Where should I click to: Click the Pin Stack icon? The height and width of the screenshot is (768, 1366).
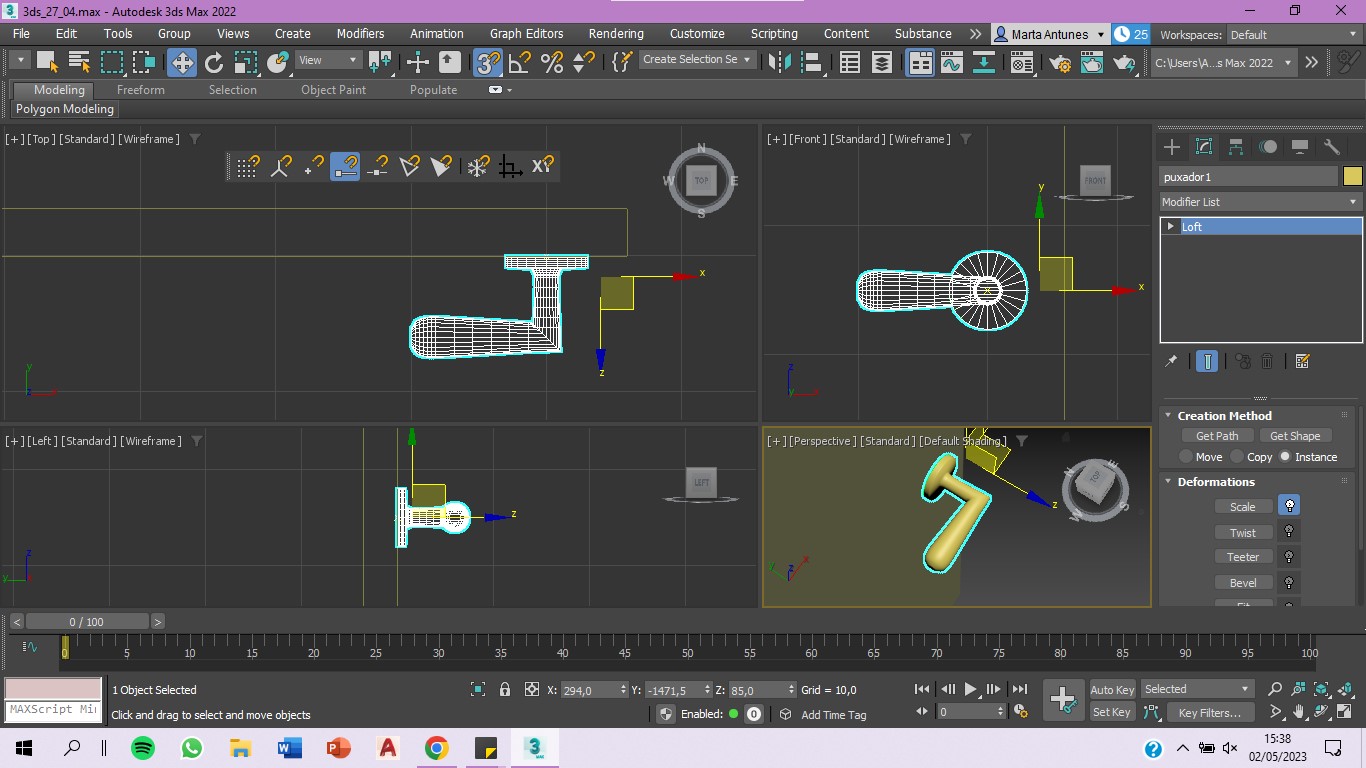point(1171,362)
